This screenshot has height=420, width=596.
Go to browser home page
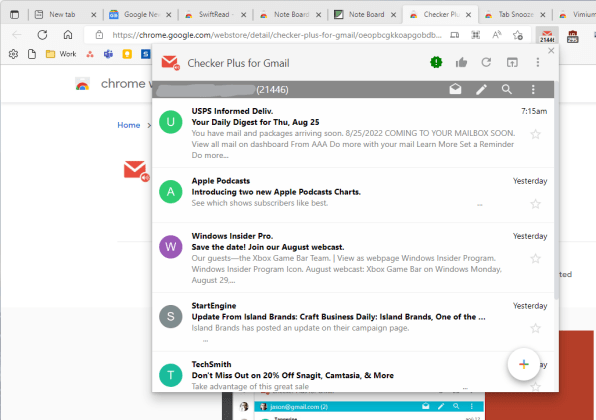68,35
